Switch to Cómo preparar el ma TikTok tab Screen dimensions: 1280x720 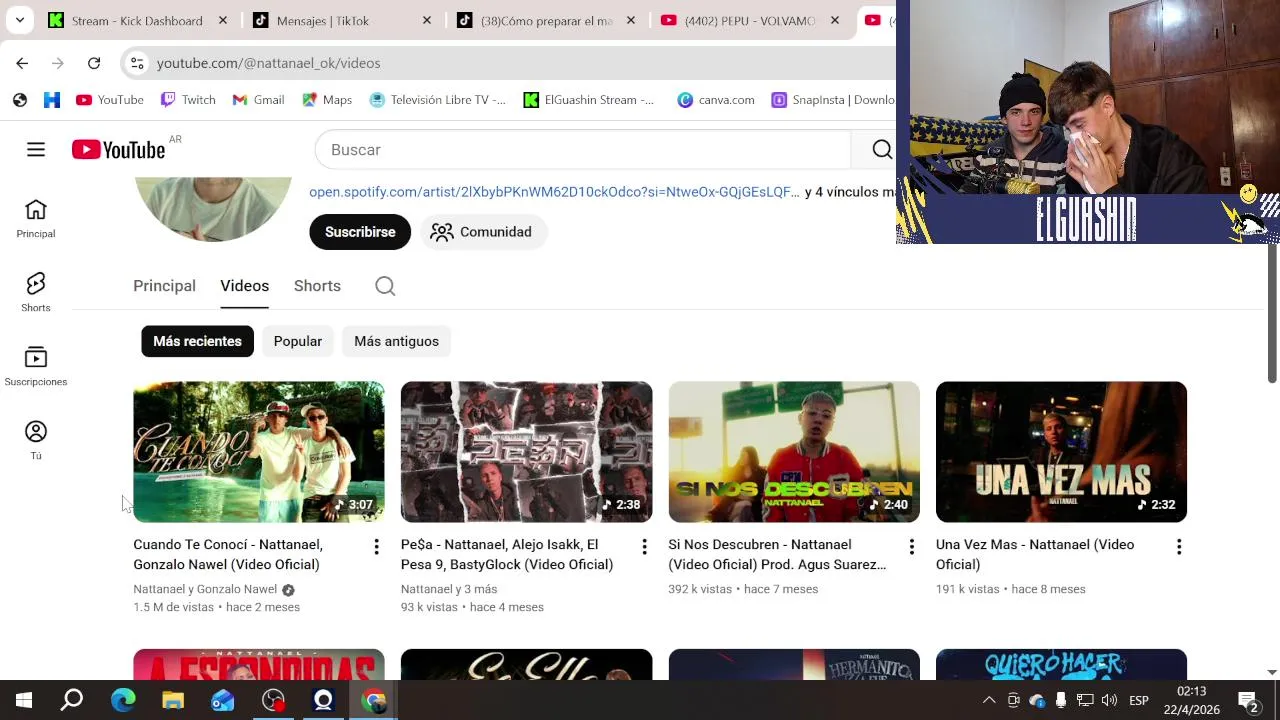pyautogui.click(x=546, y=20)
